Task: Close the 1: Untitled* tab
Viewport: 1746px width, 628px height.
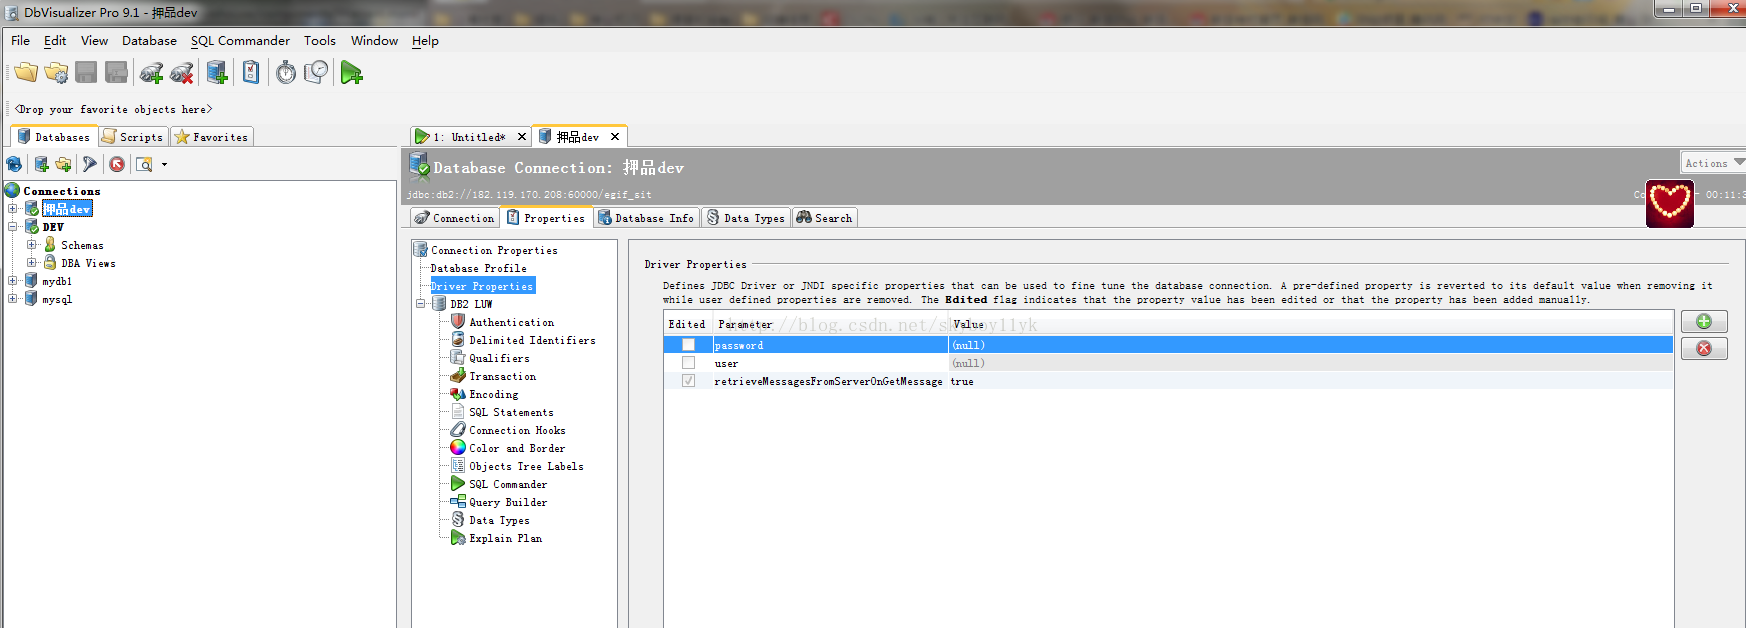Action: pos(522,137)
